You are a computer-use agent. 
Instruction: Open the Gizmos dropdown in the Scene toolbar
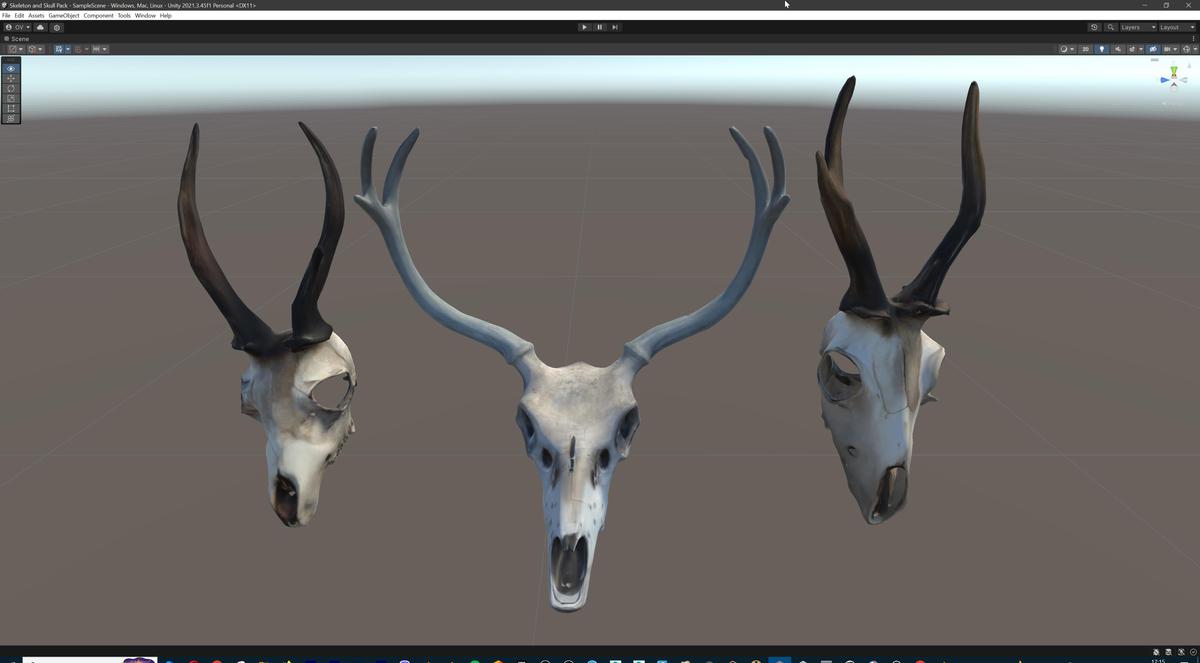tap(1168, 49)
